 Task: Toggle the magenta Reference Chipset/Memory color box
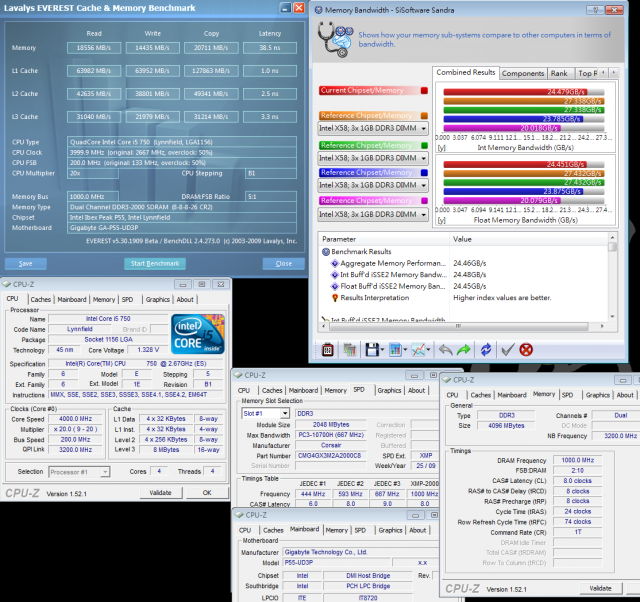[424, 200]
